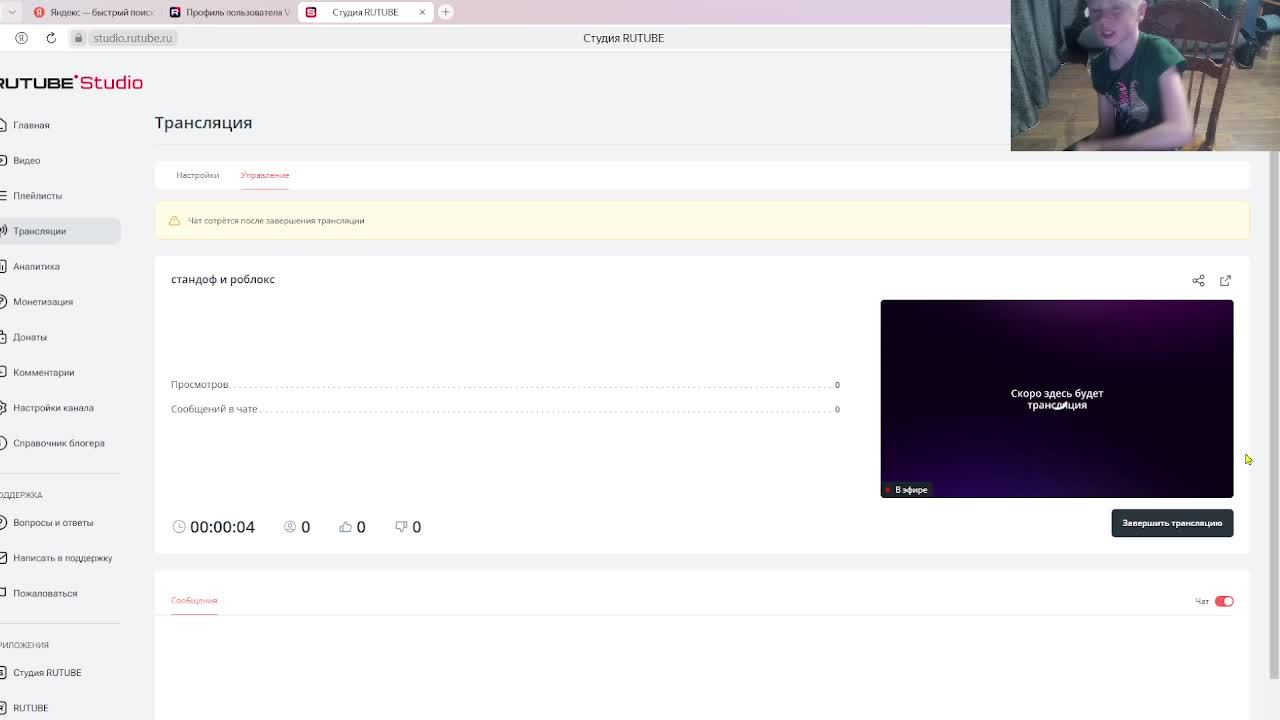Image resolution: width=1280 pixels, height=720 pixels.
Task: Open Видео in sidebar
Action: (27, 160)
